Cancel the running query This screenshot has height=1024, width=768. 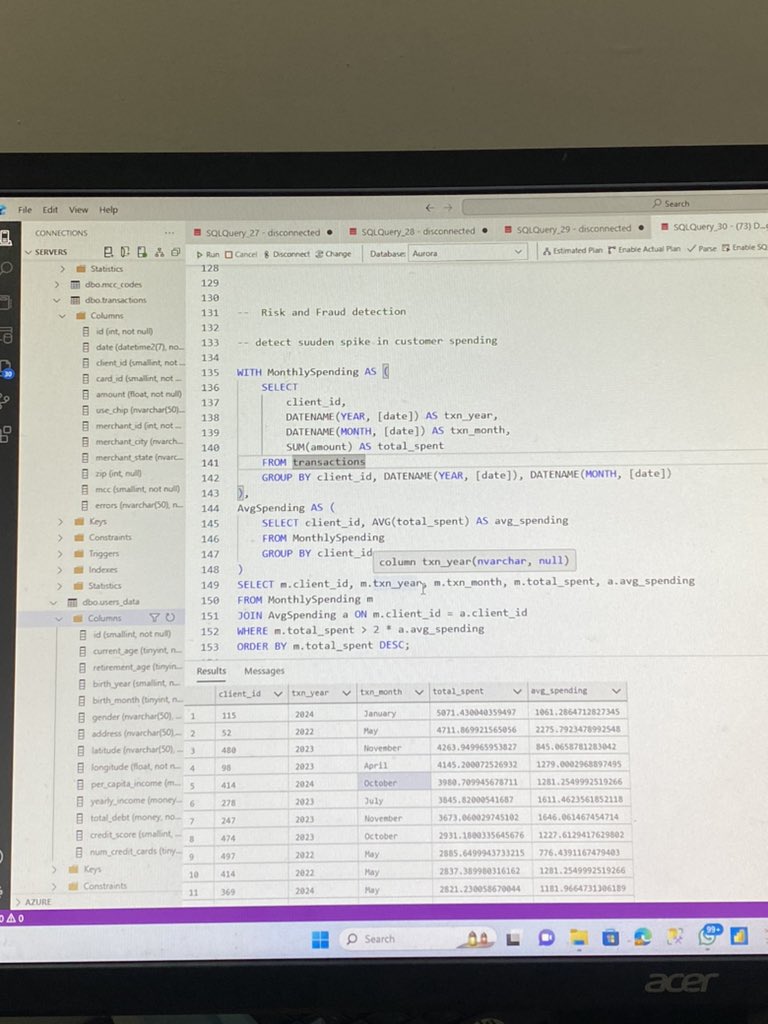pyautogui.click(x=241, y=254)
